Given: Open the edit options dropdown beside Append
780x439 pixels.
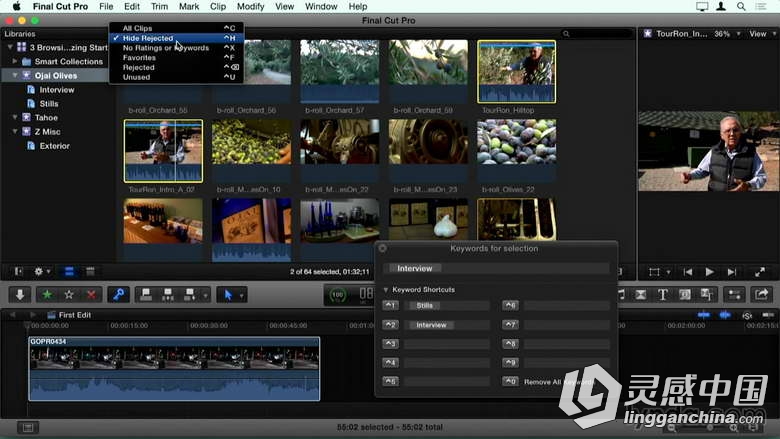Looking at the screenshot, I should (x=205, y=296).
